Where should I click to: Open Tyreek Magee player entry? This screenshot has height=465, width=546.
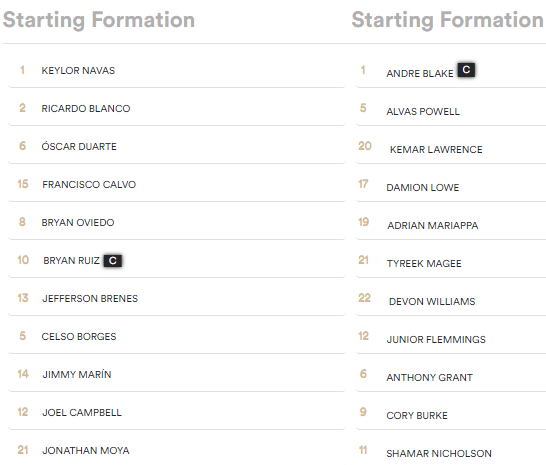click(451, 261)
